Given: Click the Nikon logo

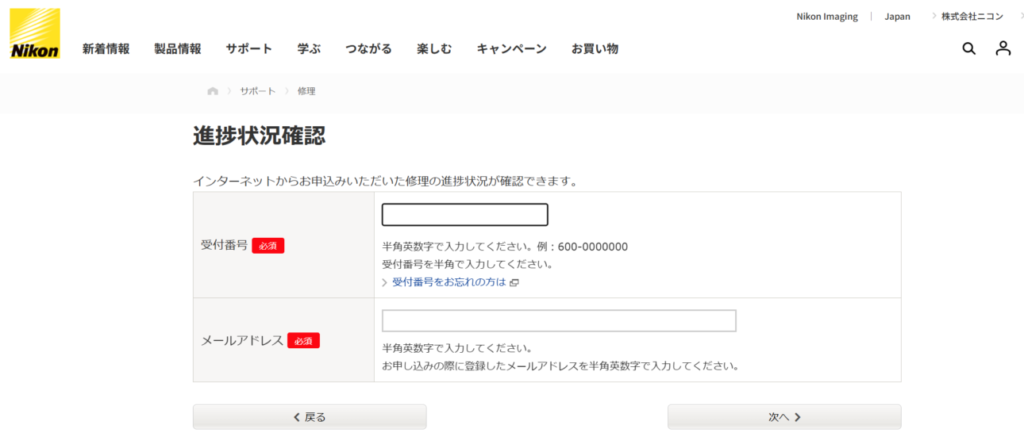Looking at the screenshot, I should (34, 33).
